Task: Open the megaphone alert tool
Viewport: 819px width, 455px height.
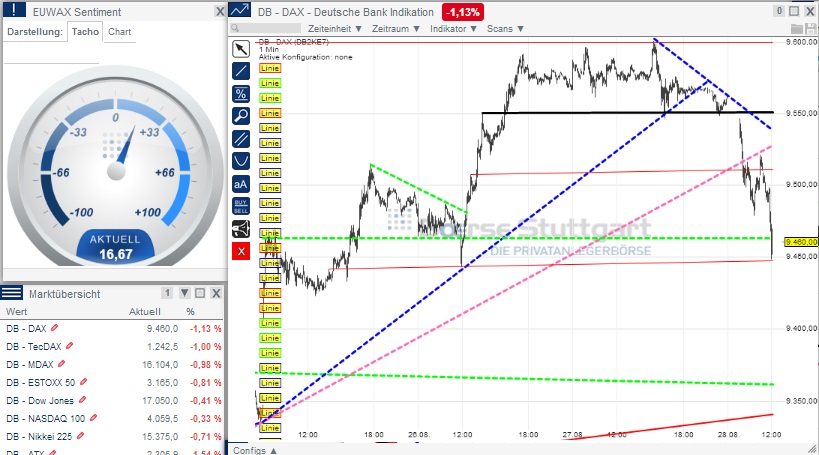Action: (x=241, y=229)
